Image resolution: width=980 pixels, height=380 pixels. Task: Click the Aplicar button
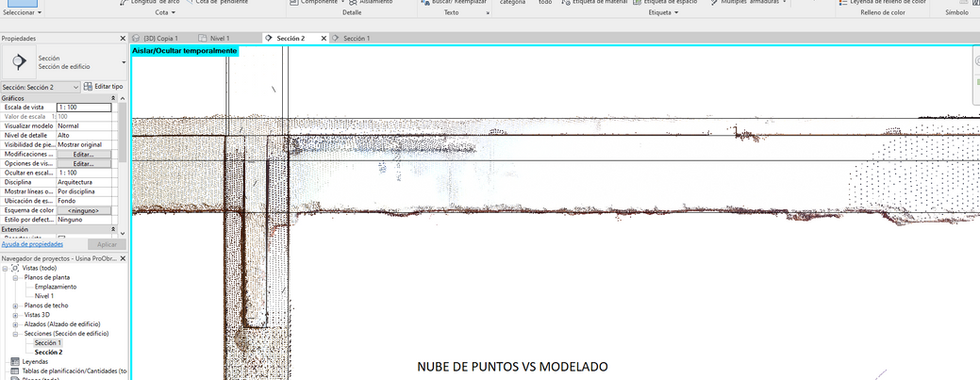(107, 244)
